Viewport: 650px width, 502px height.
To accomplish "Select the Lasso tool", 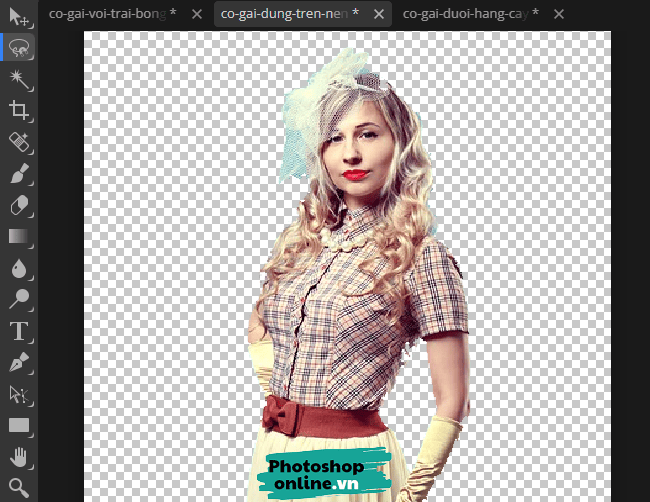I will [x=19, y=47].
